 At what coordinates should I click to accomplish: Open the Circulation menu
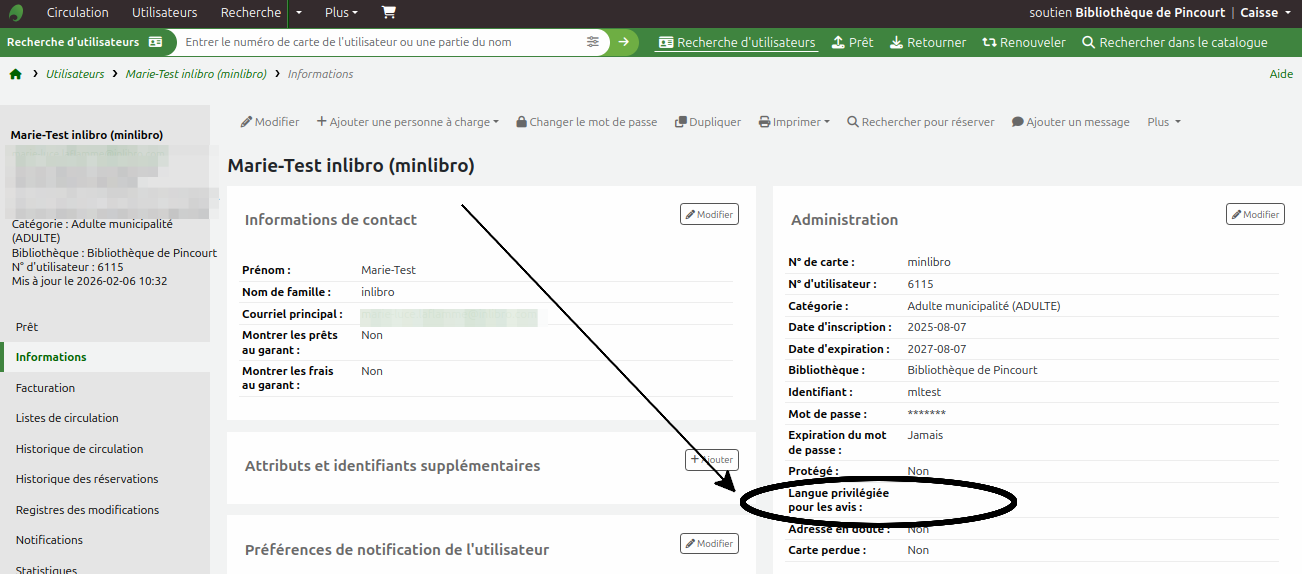(x=78, y=13)
